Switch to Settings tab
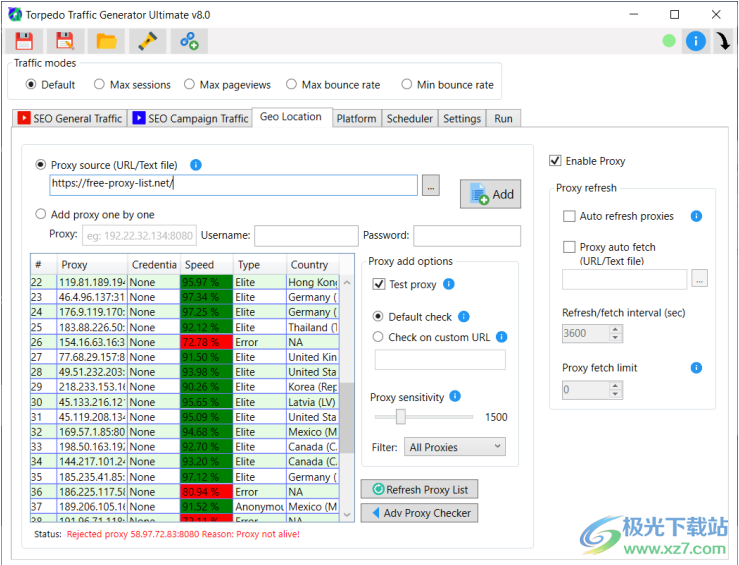Viewport: 739px width, 565px height. [x=462, y=118]
